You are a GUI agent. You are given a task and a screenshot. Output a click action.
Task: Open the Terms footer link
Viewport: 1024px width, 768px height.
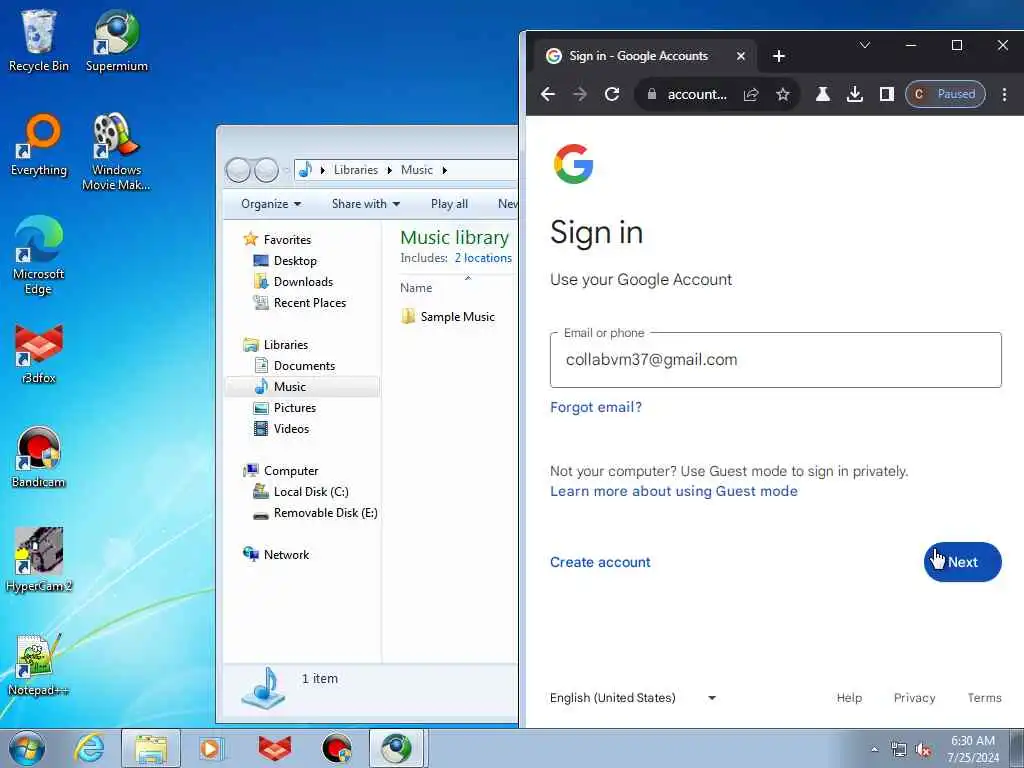tap(984, 697)
